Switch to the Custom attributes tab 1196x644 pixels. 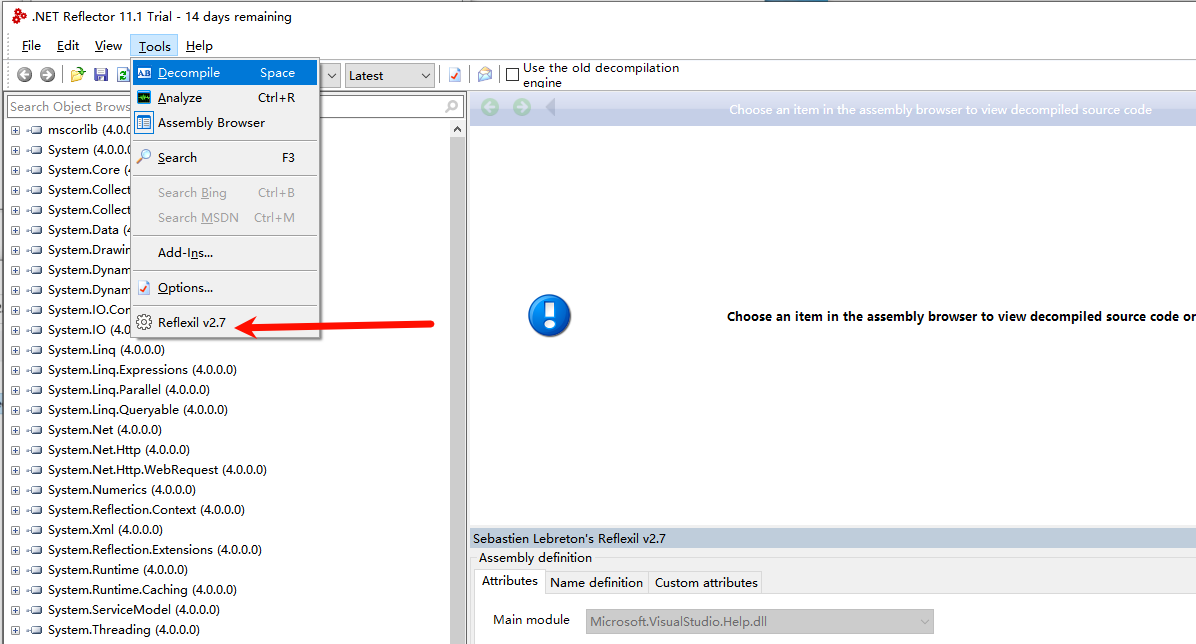pyautogui.click(x=706, y=582)
